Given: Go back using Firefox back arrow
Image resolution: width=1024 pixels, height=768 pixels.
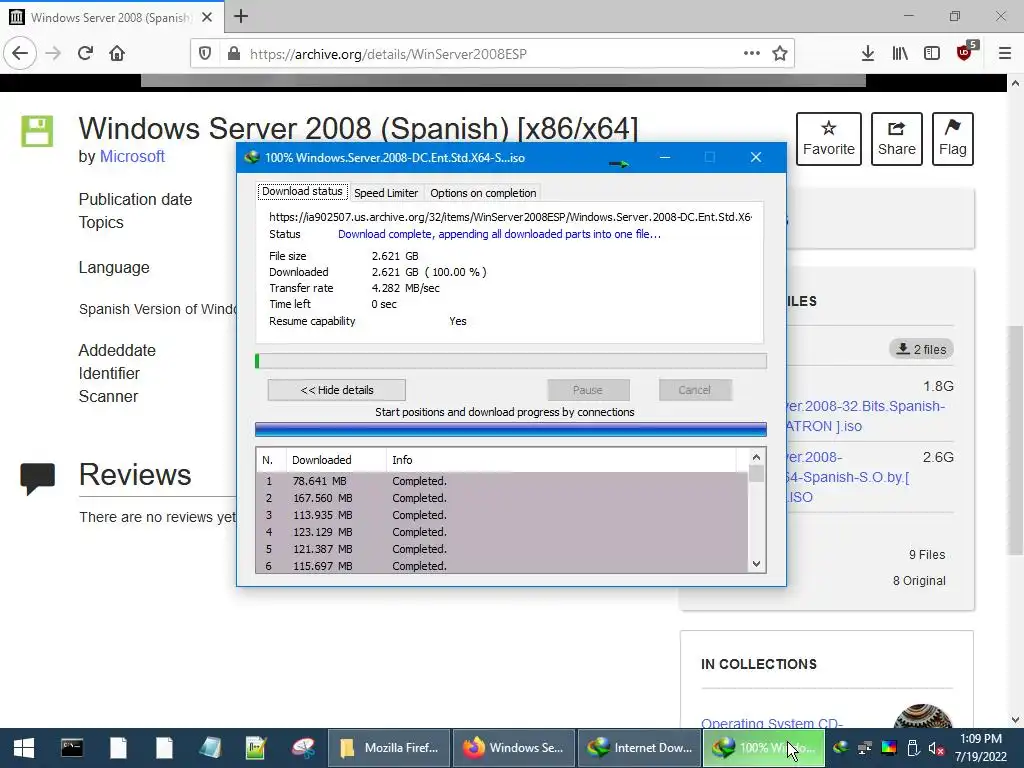Looking at the screenshot, I should click(20, 54).
